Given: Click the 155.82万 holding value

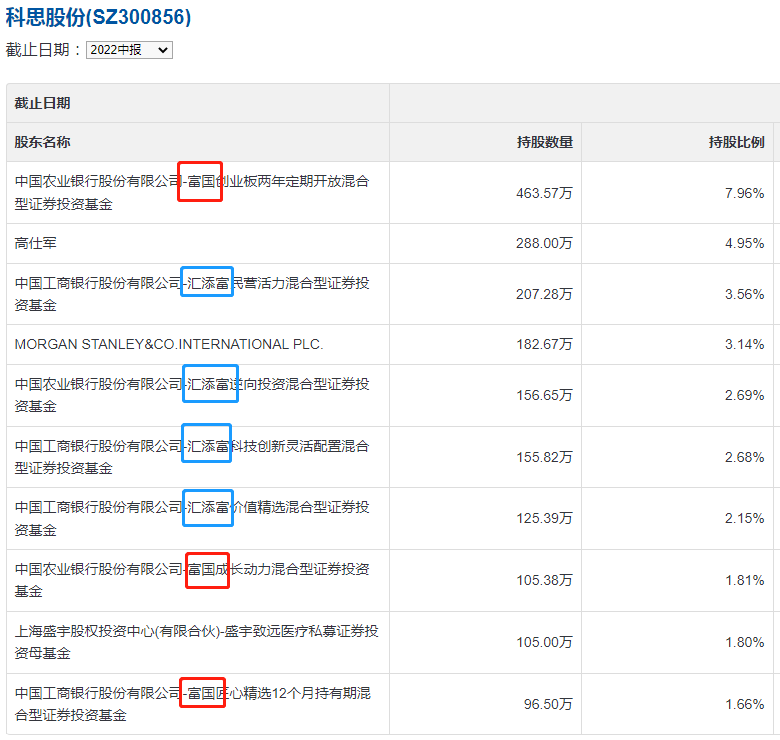Looking at the screenshot, I should tap(544, 457).
